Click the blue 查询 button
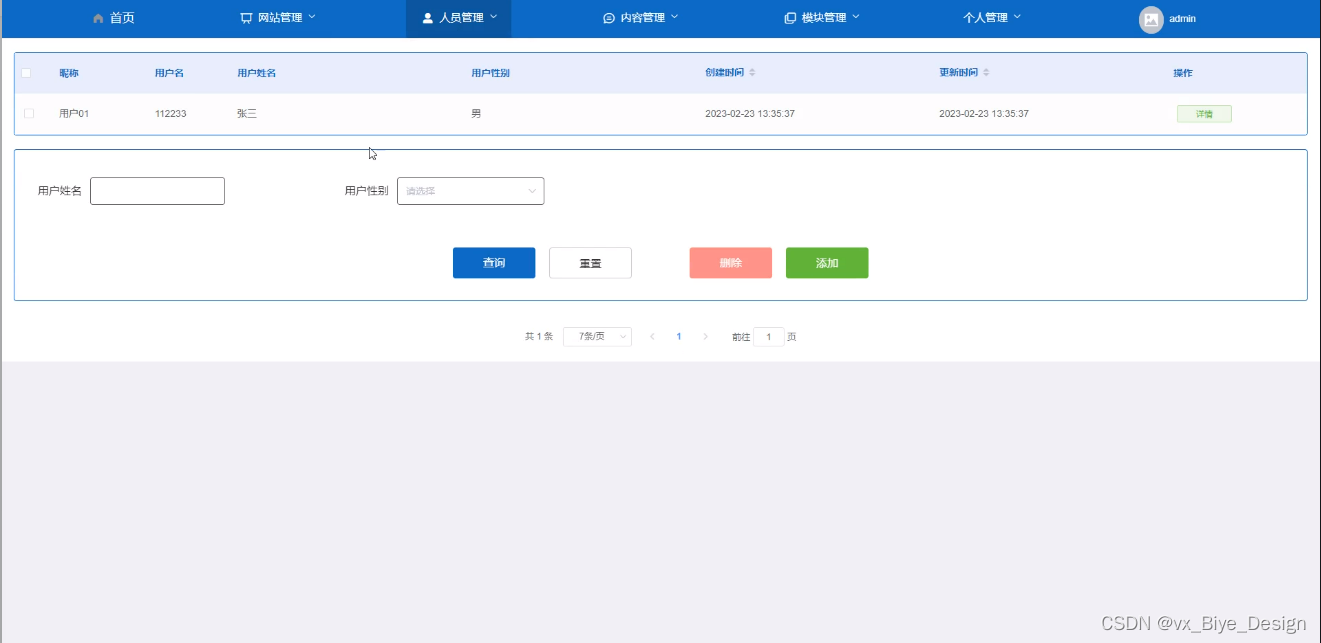 pyautogui.click(x=494, y=263)
